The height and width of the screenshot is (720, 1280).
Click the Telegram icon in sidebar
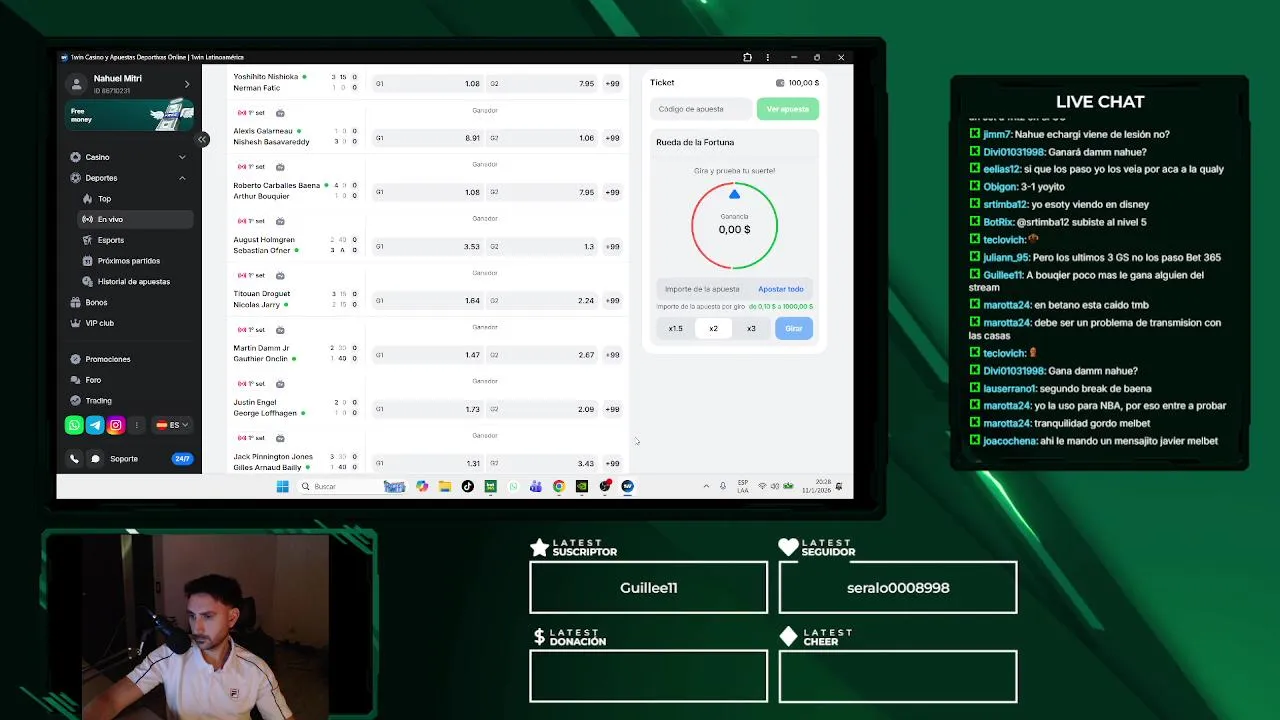coord(95,425)
